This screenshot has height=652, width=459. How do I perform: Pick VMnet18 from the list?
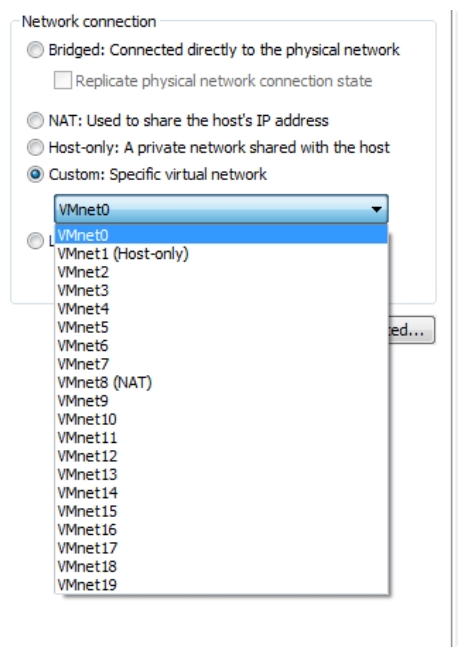[221, 566]
